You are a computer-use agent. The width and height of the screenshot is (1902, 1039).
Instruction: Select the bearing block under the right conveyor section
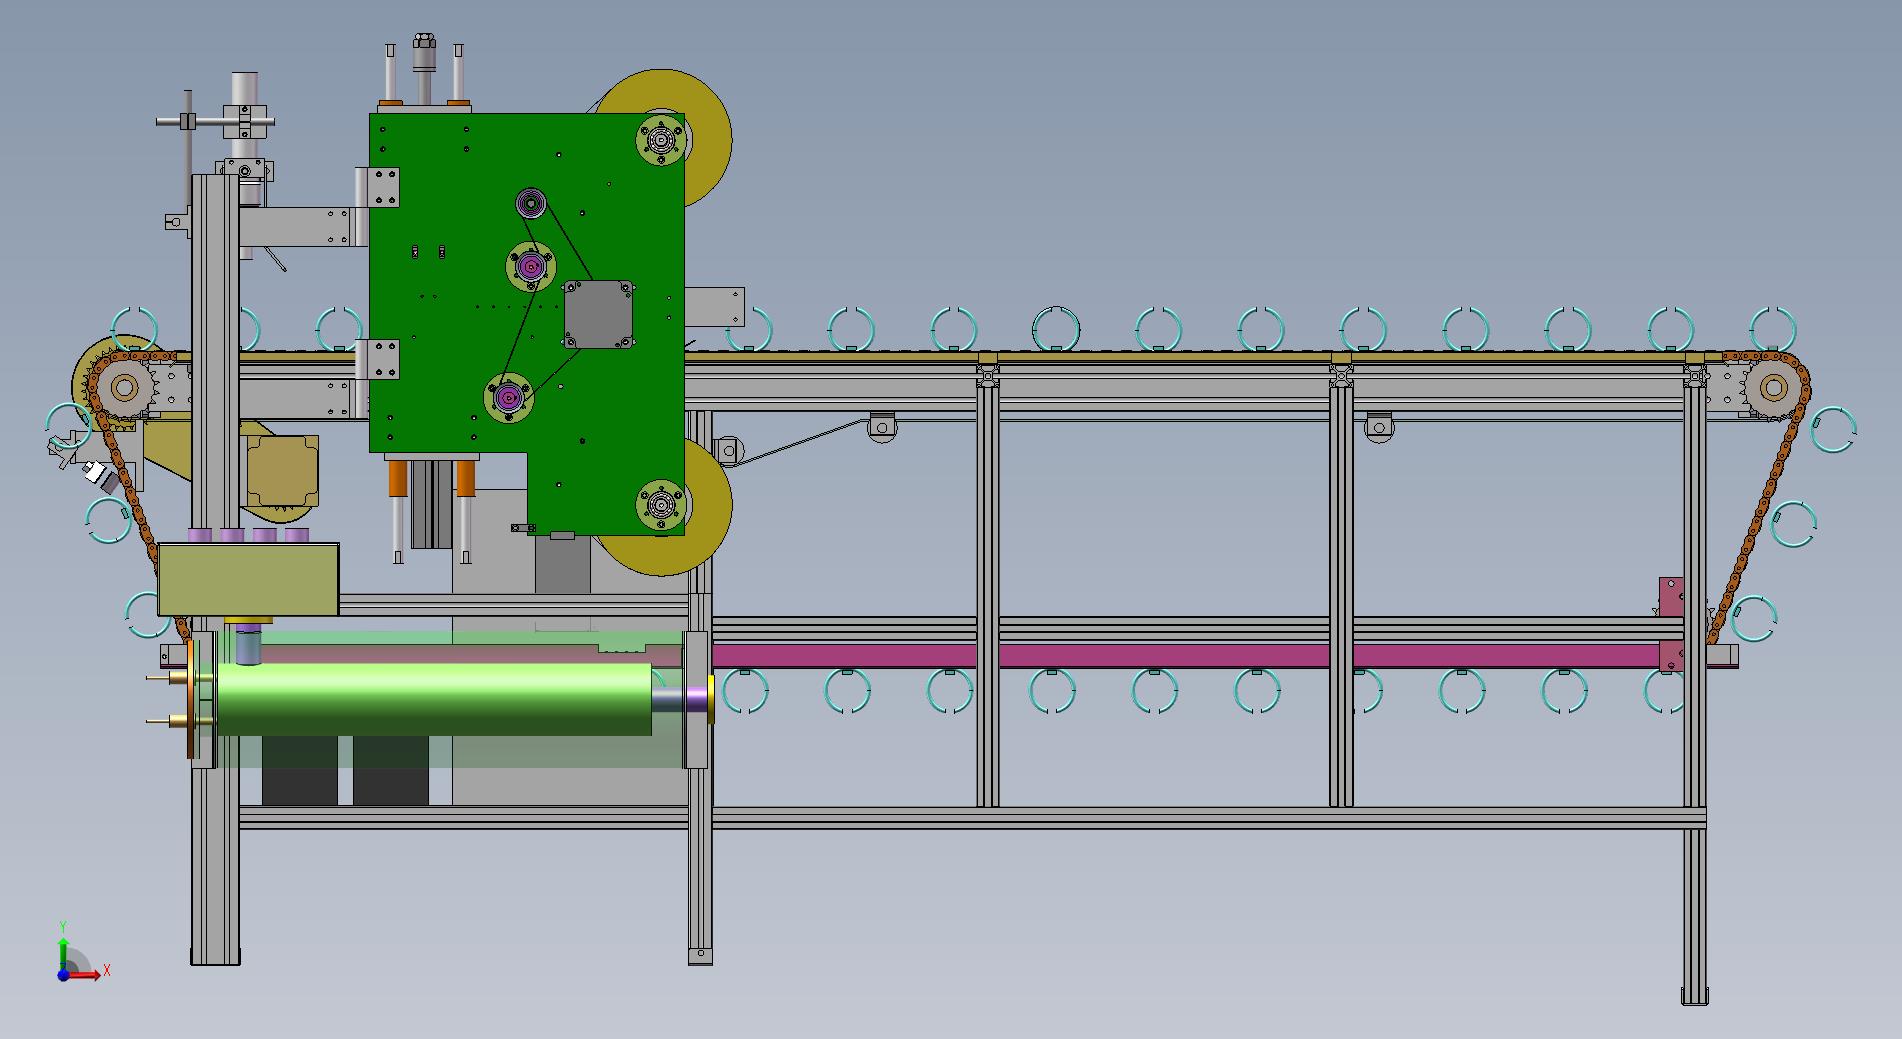pos(1379,427)
